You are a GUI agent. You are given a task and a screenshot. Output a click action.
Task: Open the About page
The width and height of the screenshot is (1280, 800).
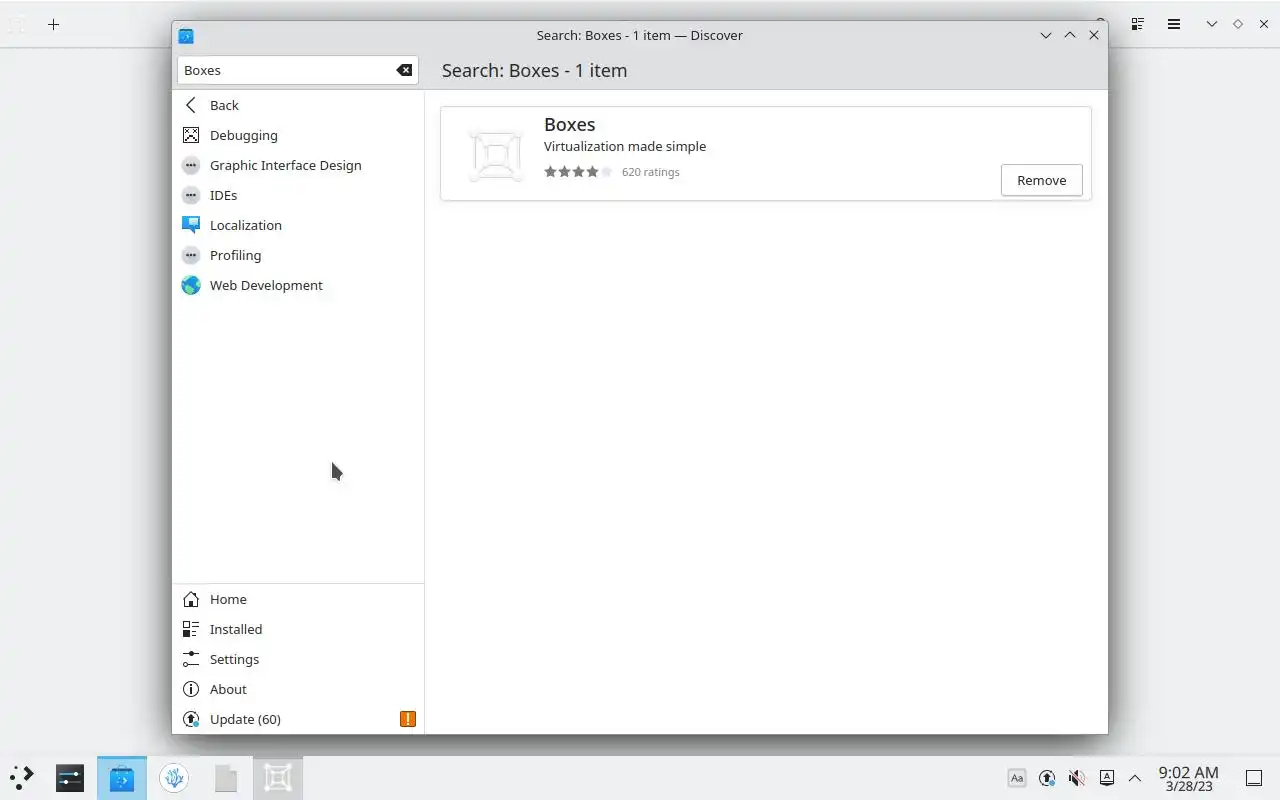(298, 689)
